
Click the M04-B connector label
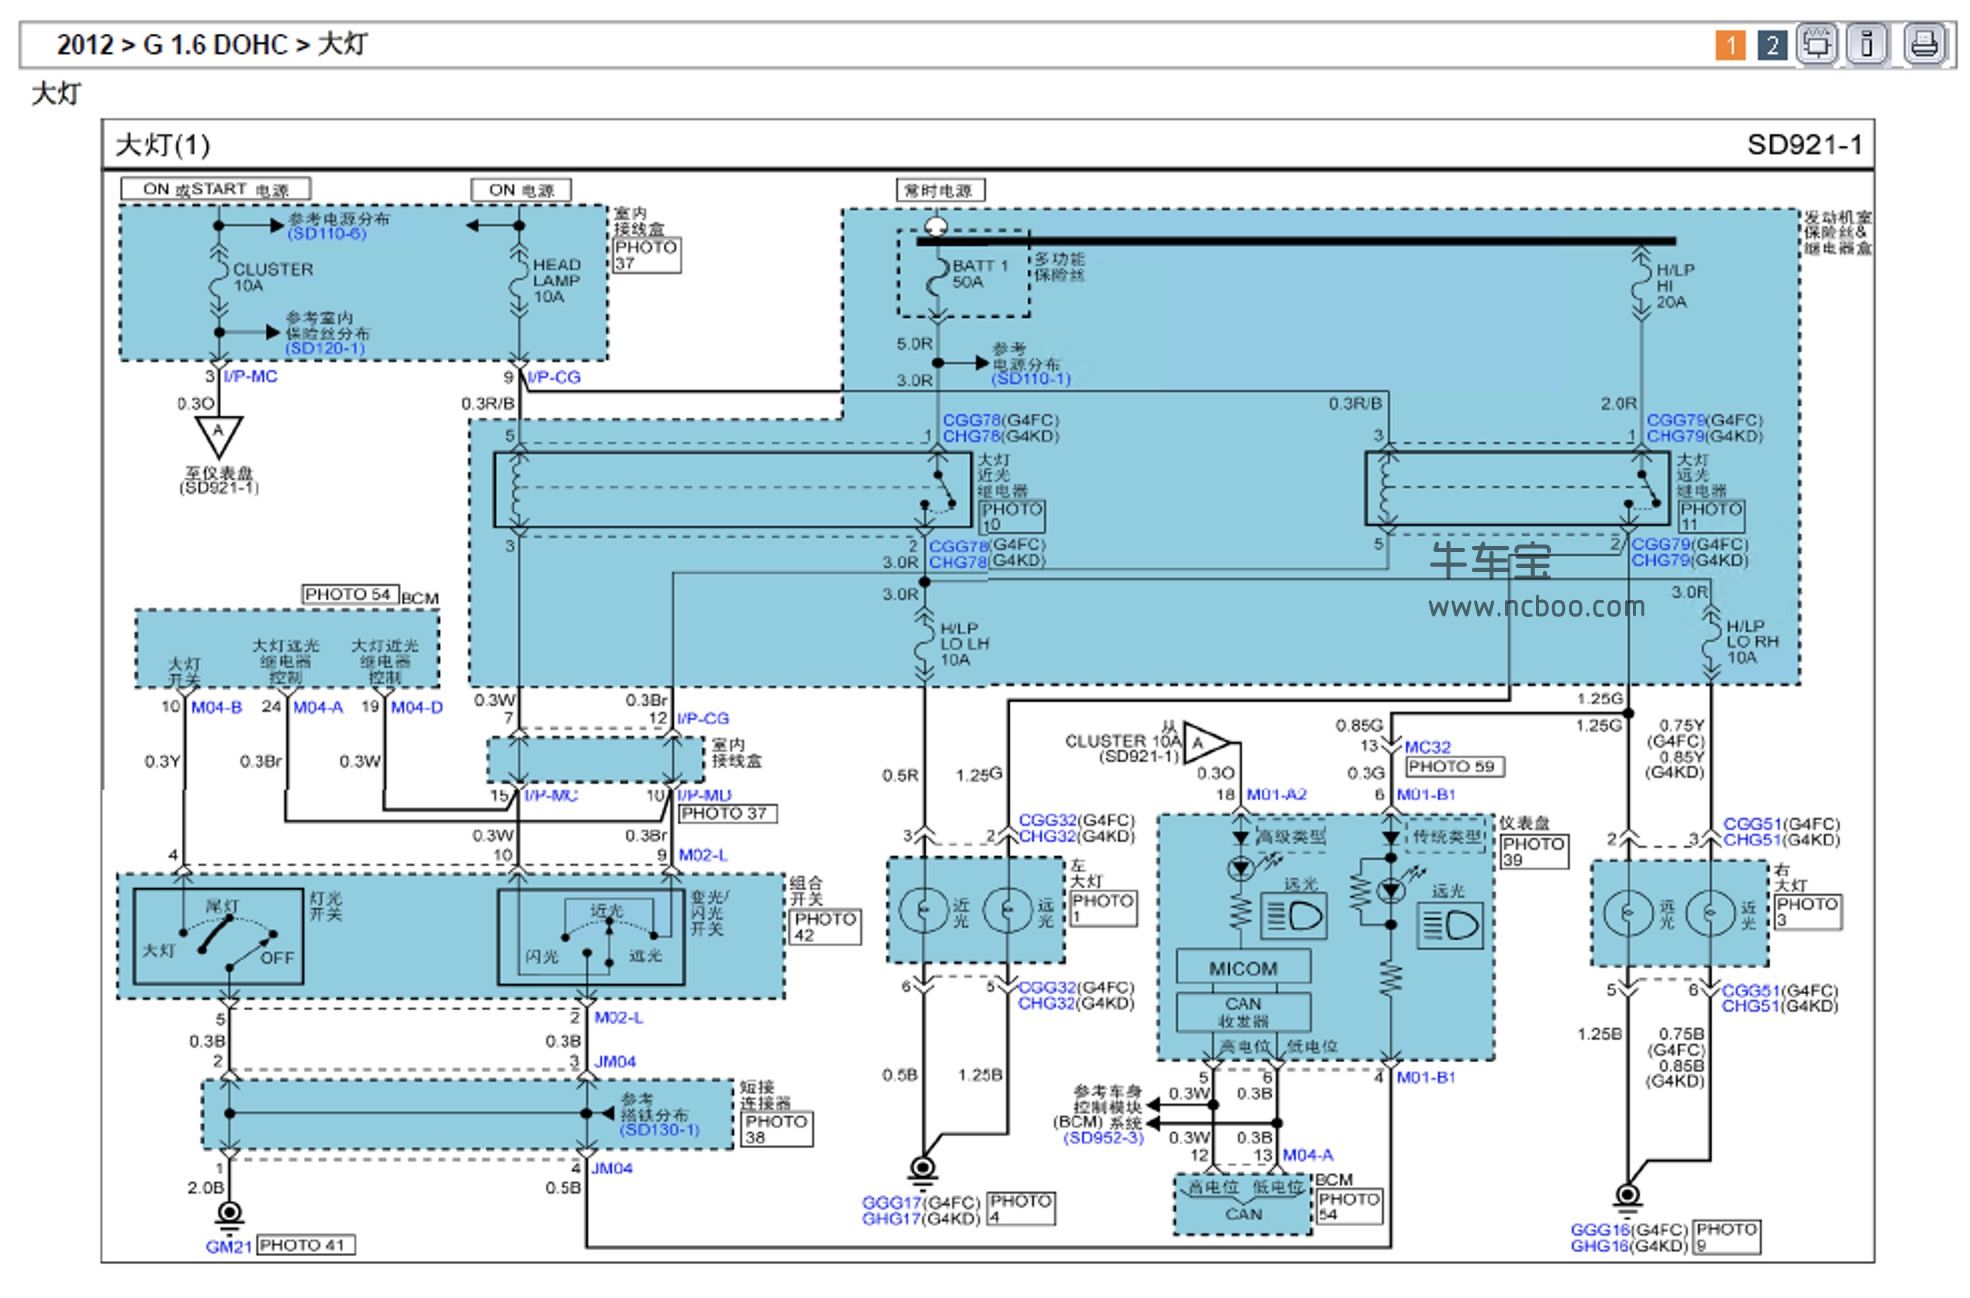[217, 708]
